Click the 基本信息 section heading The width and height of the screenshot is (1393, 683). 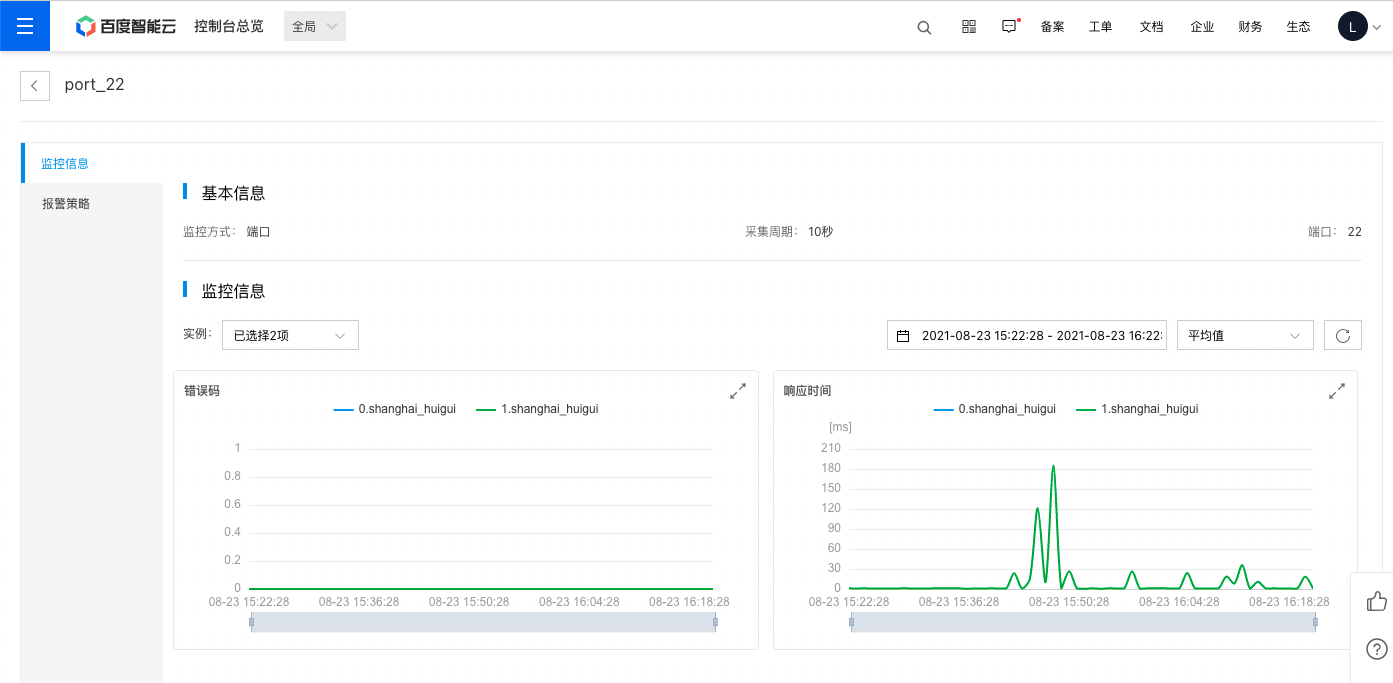pos(233,193)
